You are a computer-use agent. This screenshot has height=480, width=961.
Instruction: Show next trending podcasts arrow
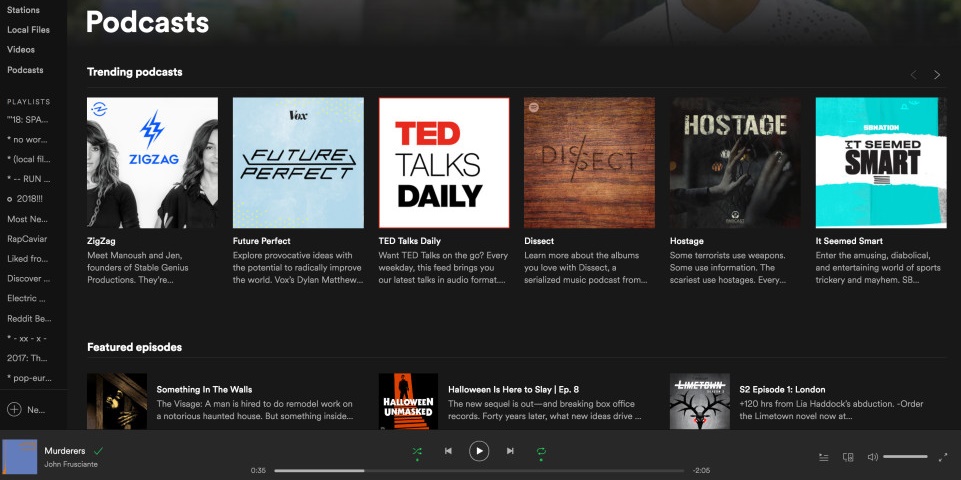click(x=936, y=75)
